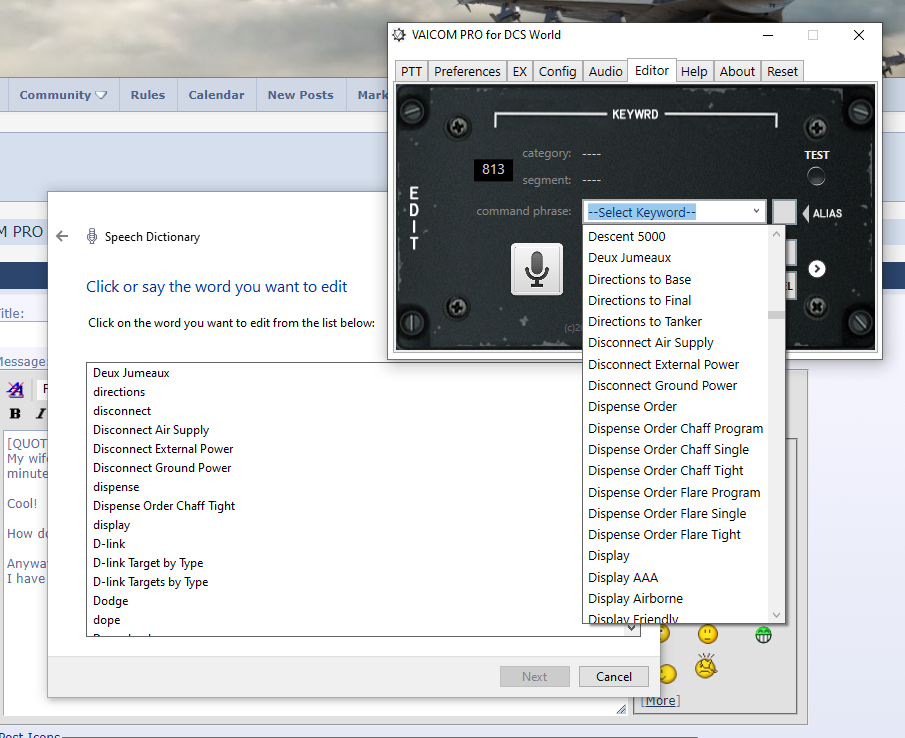
Task: Select 'Dispense Order Flare Program' keyword
Action: click(676, 493)
